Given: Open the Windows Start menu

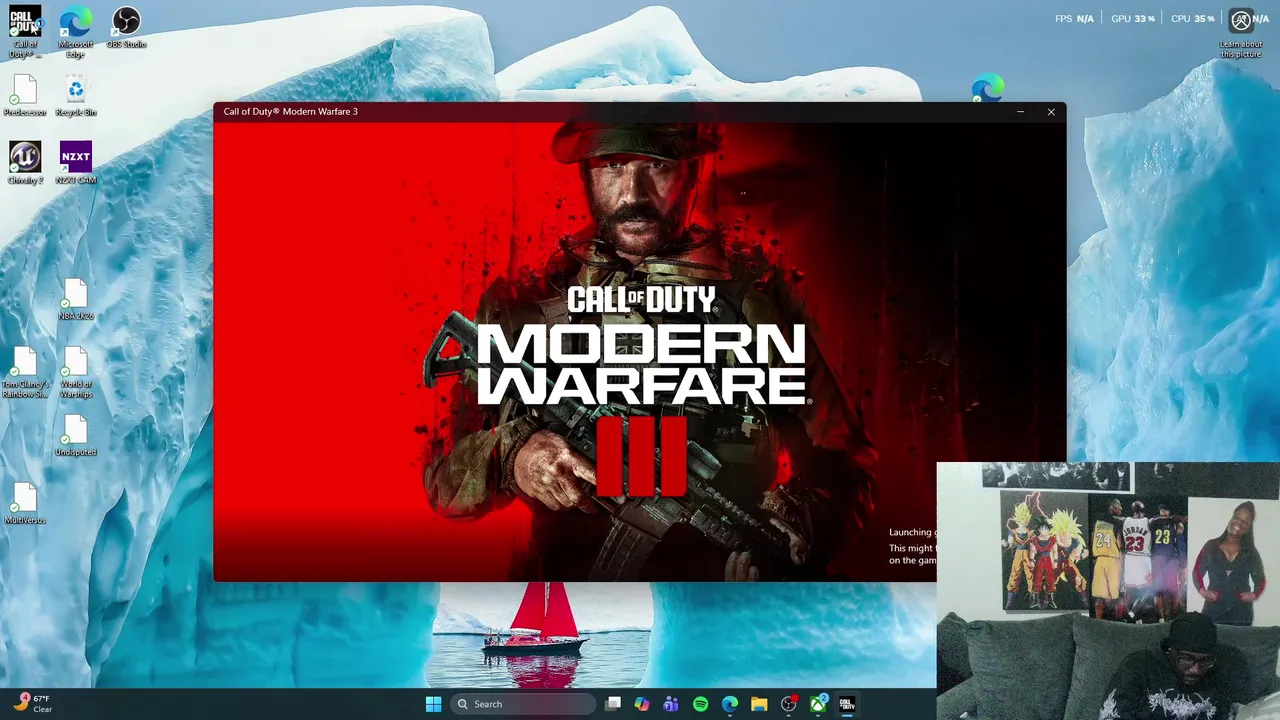Looking at the screenshot, I should pyautogui.click(x=433, y=704).
